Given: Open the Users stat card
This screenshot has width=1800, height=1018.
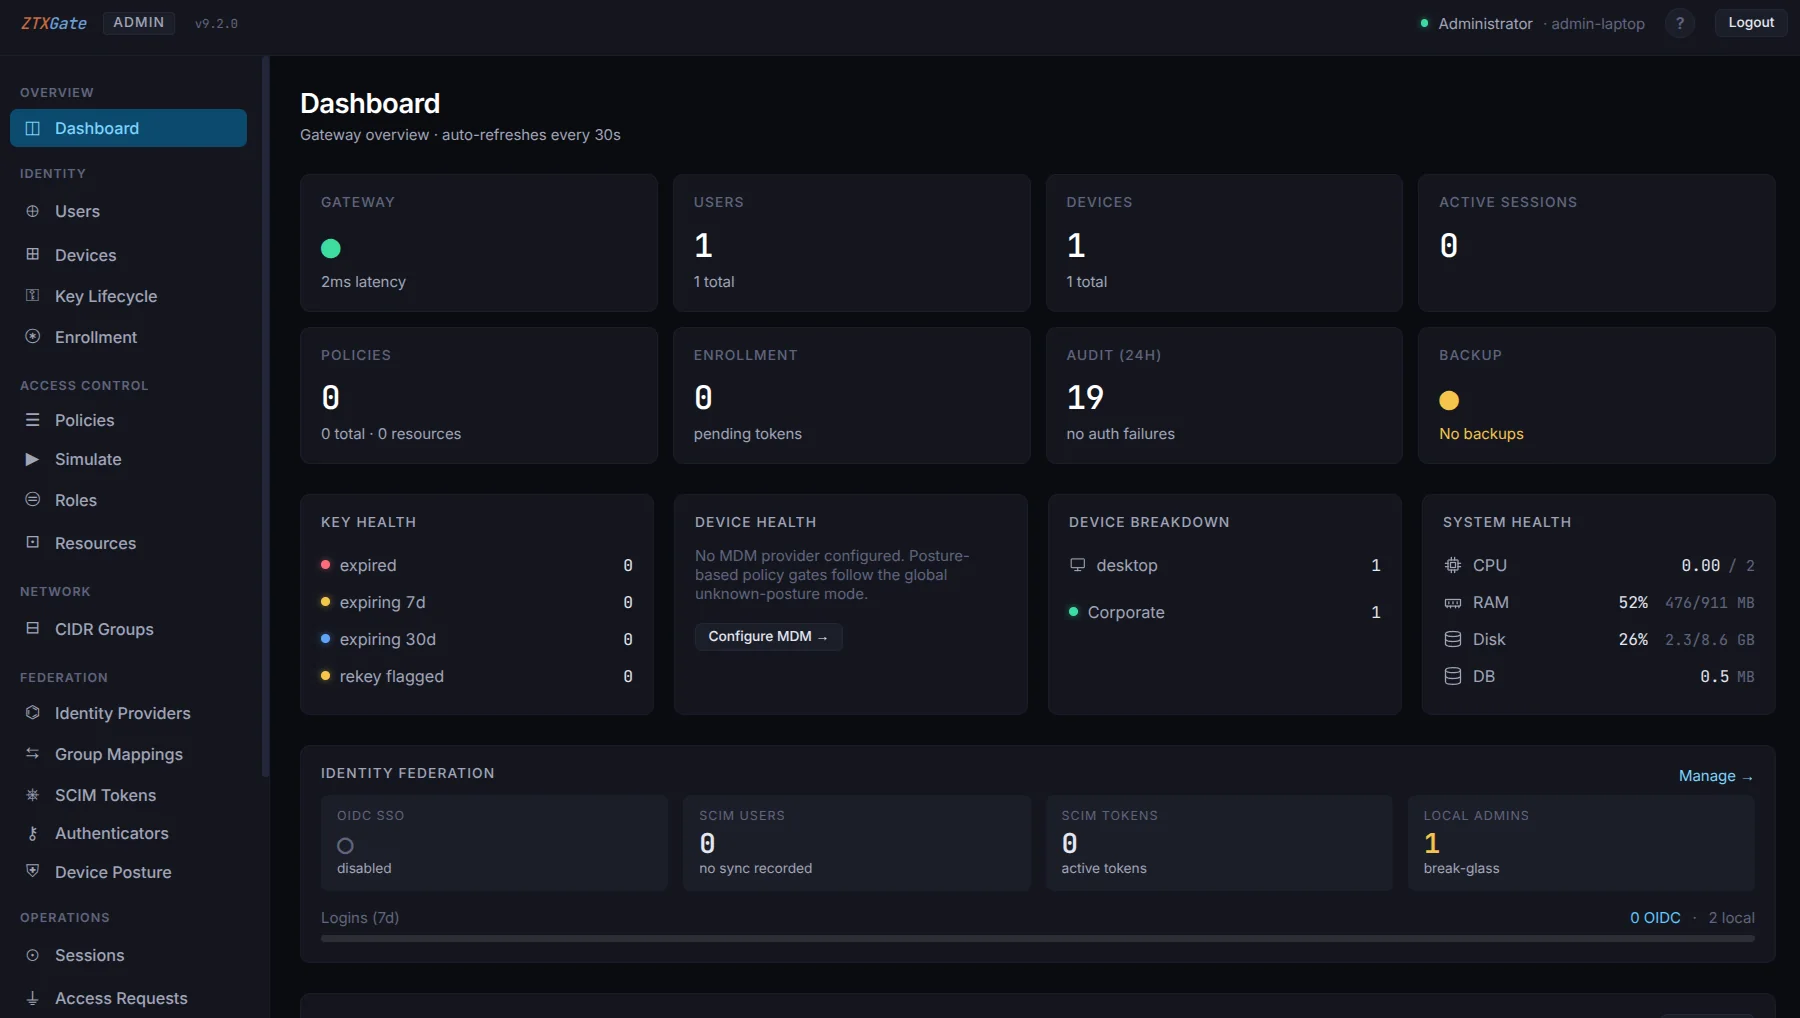Looking at the screenshot, I should coord(851,243).
